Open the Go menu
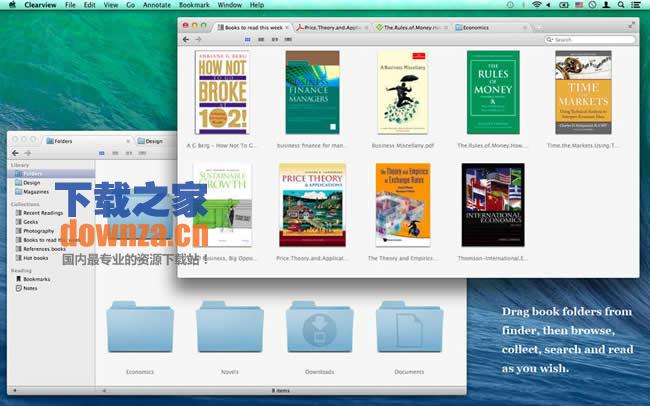 (131, 5)
